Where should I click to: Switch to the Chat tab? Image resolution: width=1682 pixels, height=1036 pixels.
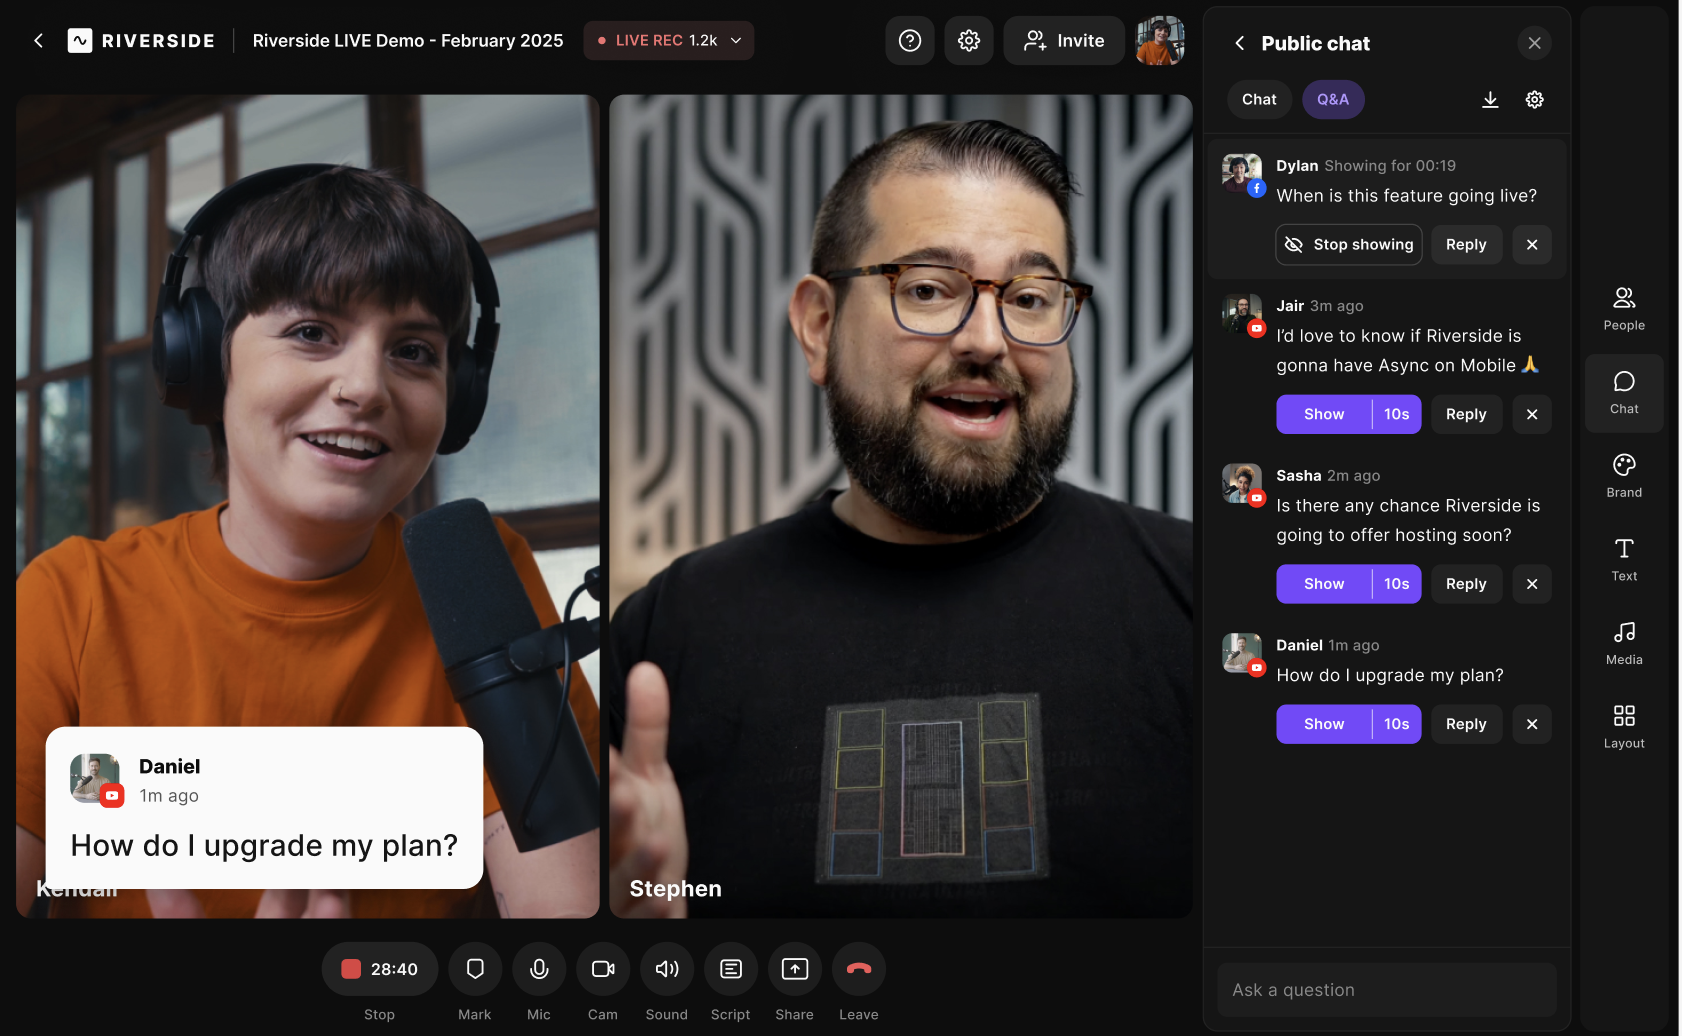[x=1259, y=99]
